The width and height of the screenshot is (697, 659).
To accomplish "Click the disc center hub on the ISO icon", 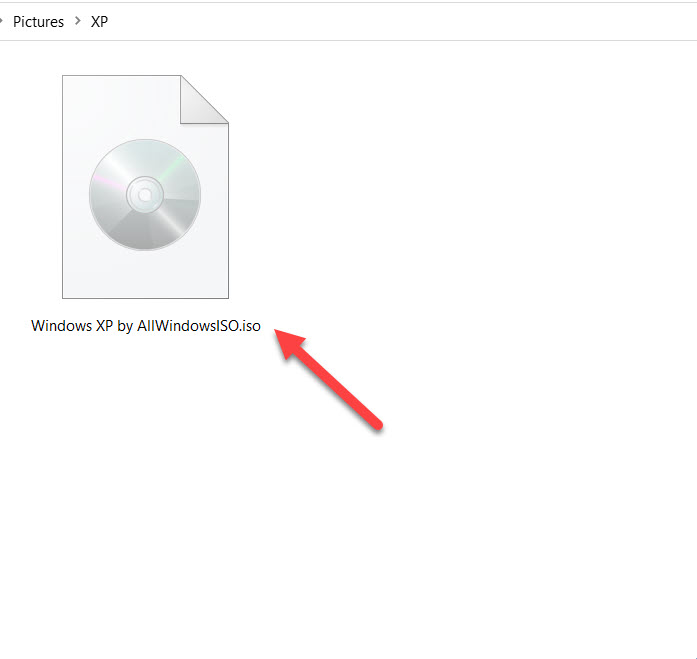I will 145,195.
